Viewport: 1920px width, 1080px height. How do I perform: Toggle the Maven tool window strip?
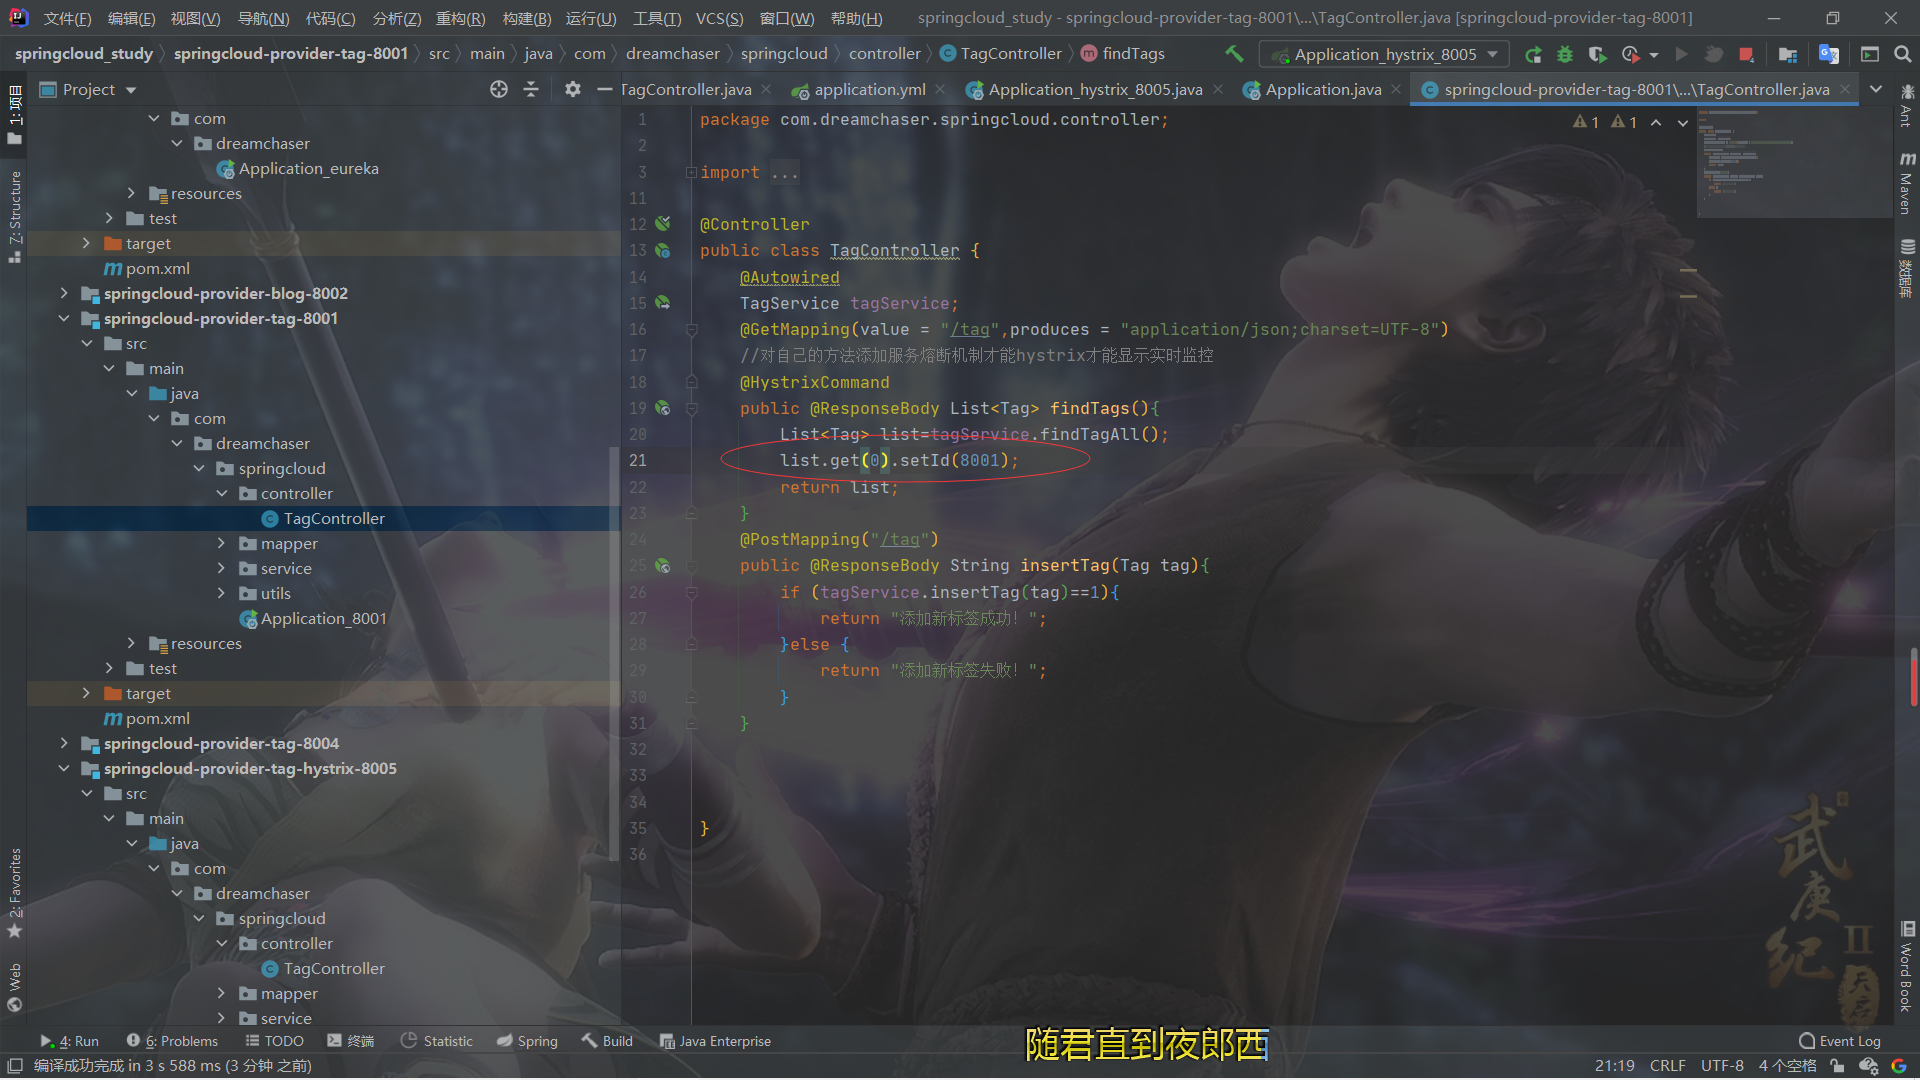click(x=1906, y=185)
